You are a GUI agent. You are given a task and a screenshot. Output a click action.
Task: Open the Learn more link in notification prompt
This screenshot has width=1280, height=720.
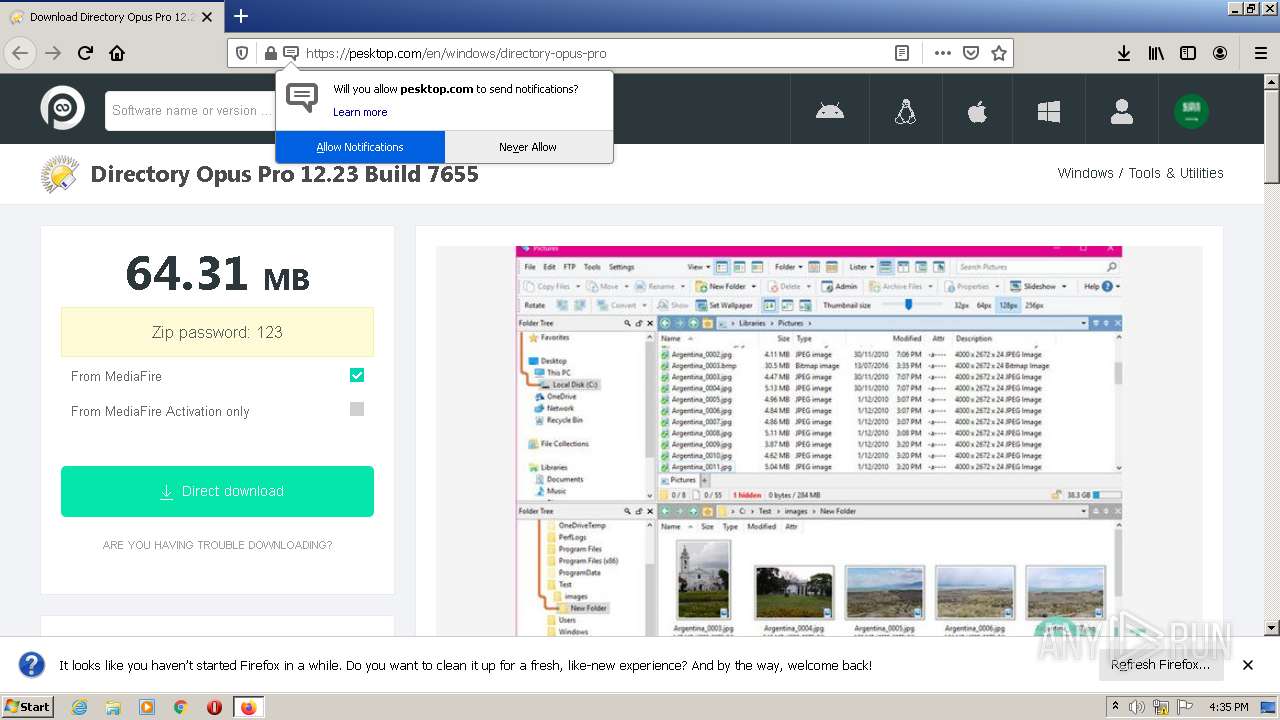360,112
